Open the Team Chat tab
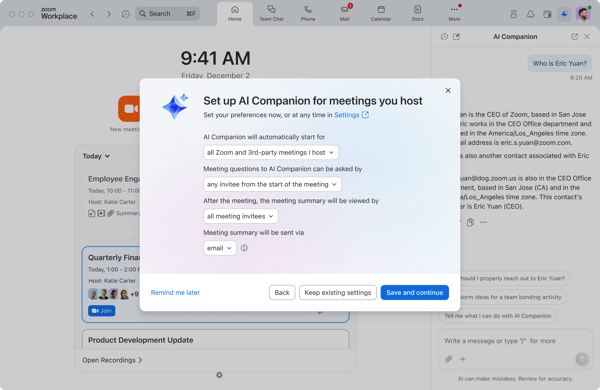Viewport: 600px width, 390px height. point(271,14)
